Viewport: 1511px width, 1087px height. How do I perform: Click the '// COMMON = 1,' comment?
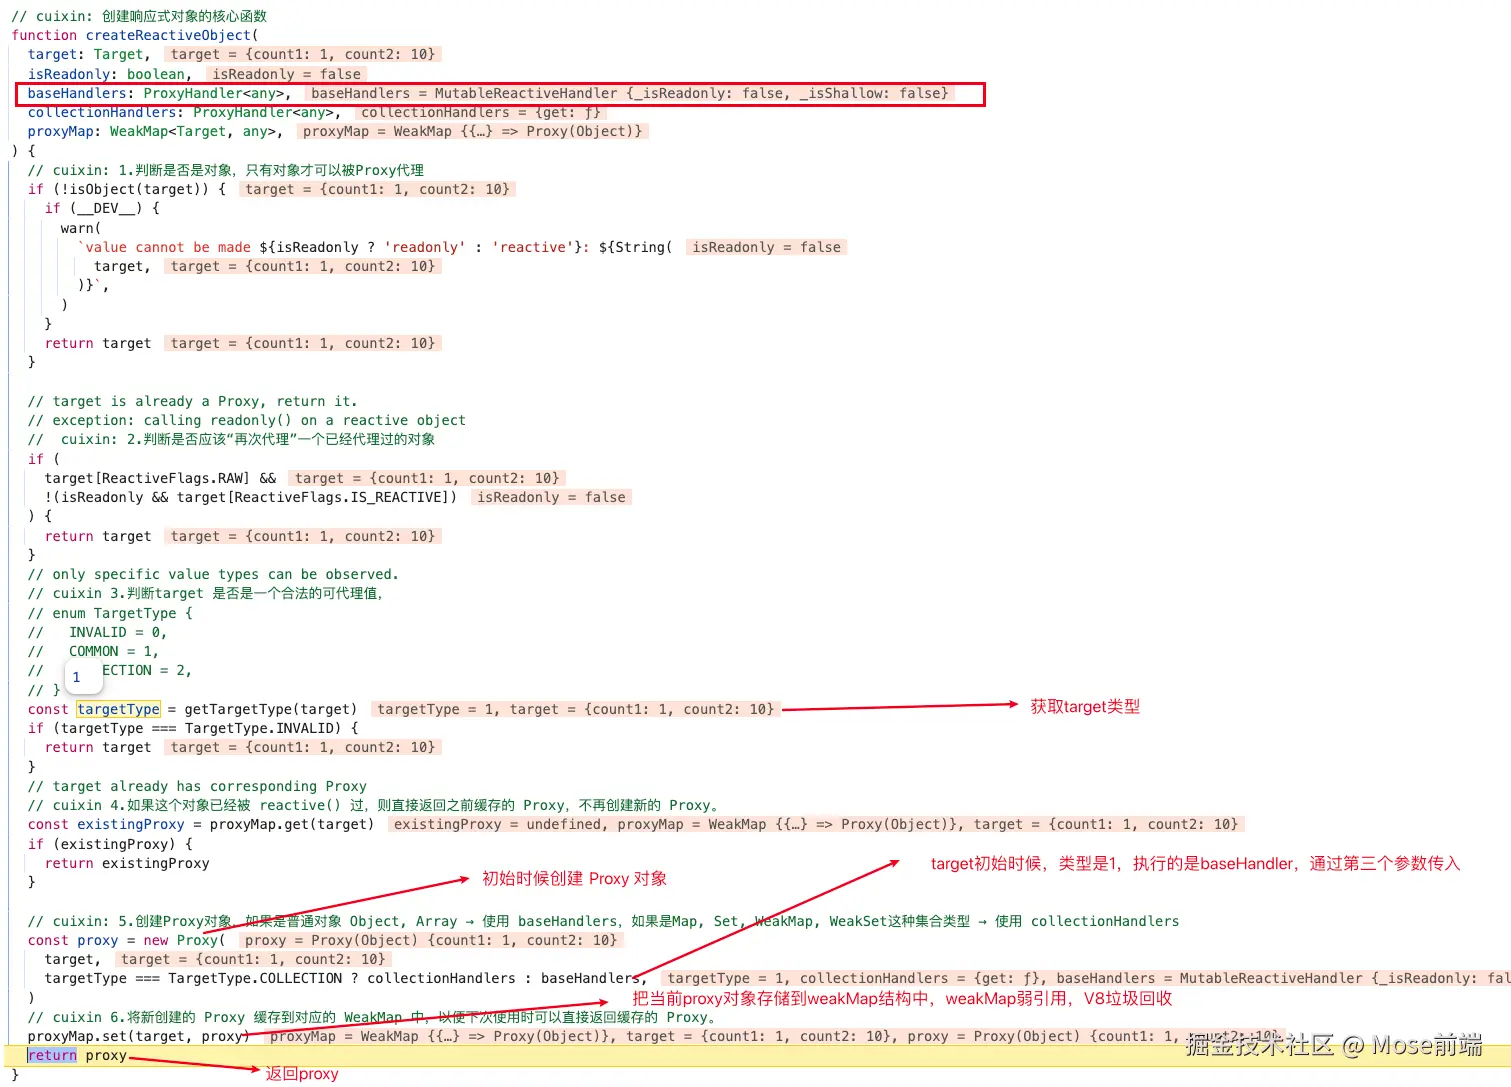pyautogui.click(x=94, y=651)
